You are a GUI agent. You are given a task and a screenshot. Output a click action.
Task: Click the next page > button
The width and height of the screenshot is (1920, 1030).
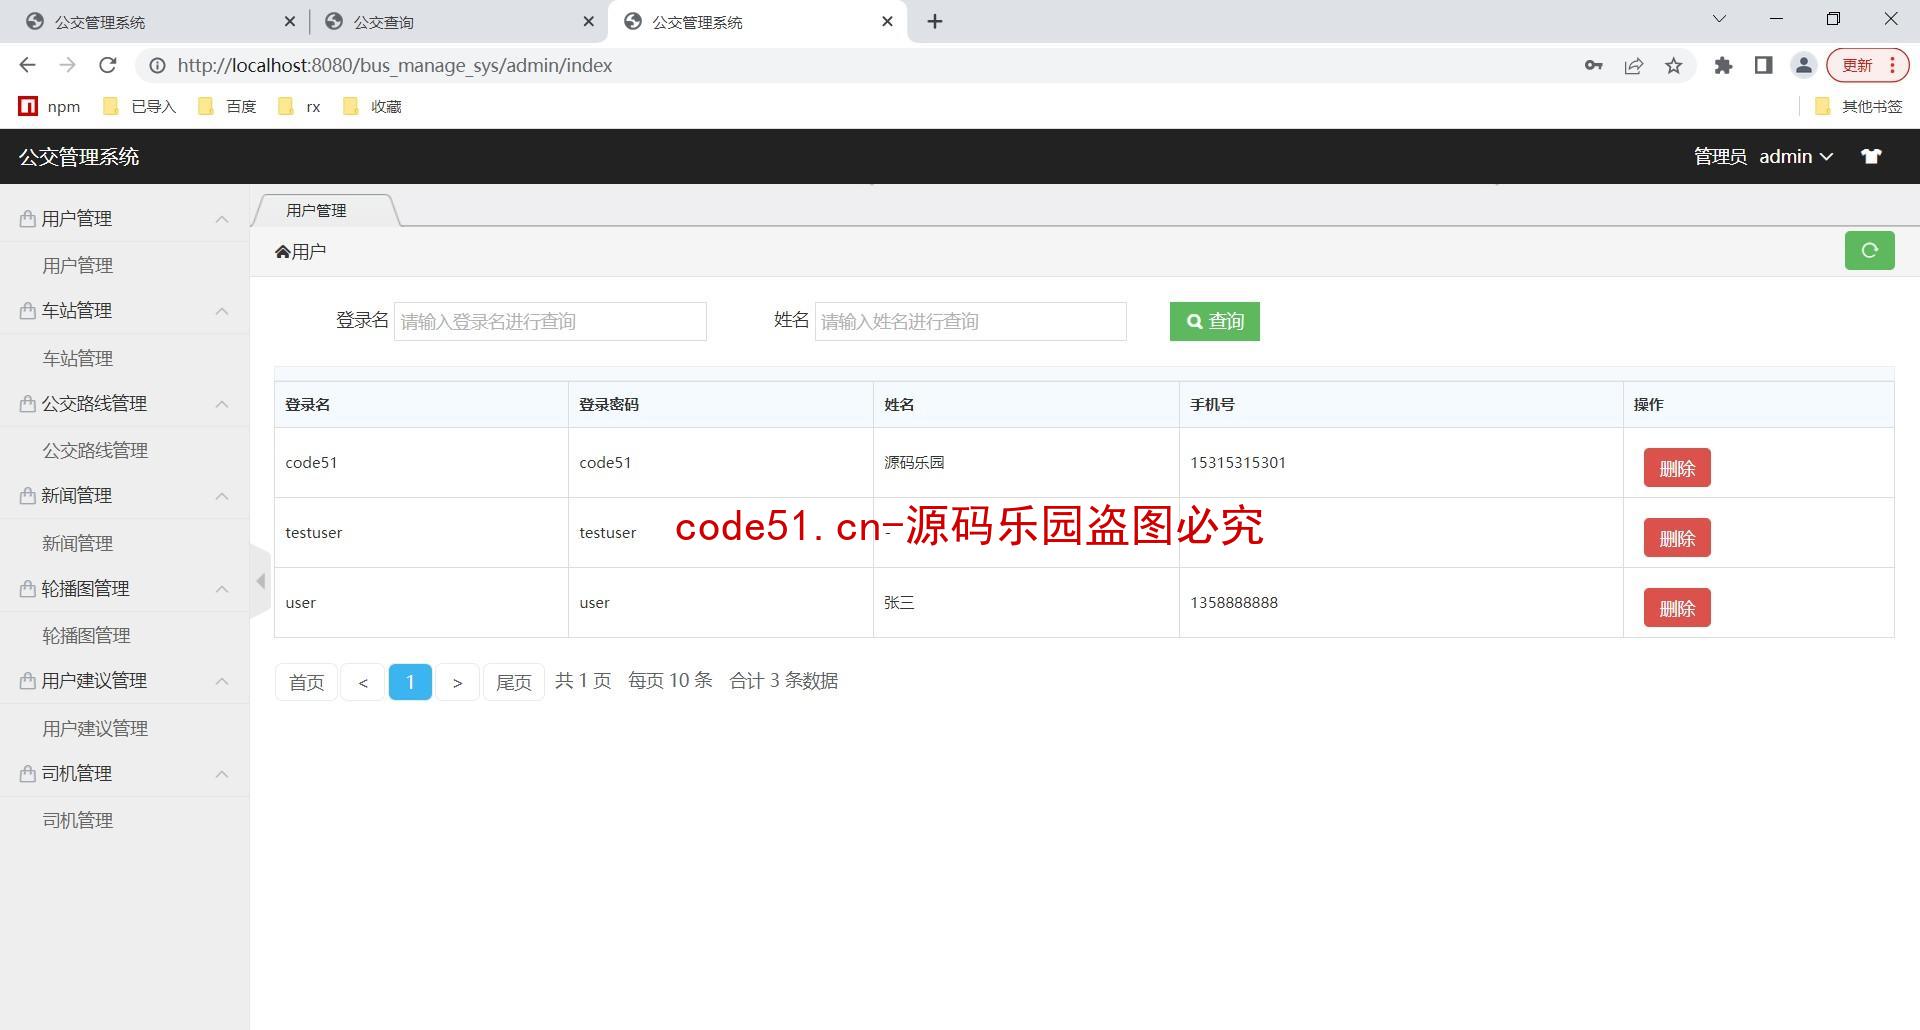[x=457, y=682]
